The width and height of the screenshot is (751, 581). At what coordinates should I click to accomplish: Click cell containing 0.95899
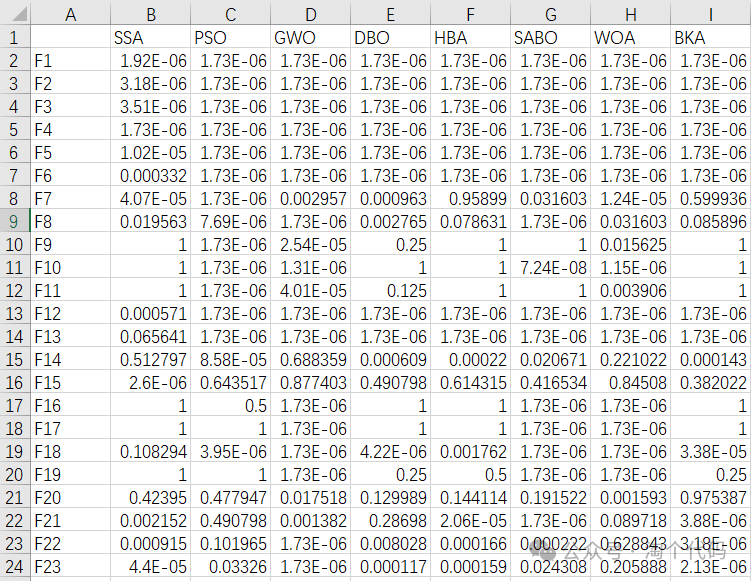pyautogui.click(x=470, y=198)
